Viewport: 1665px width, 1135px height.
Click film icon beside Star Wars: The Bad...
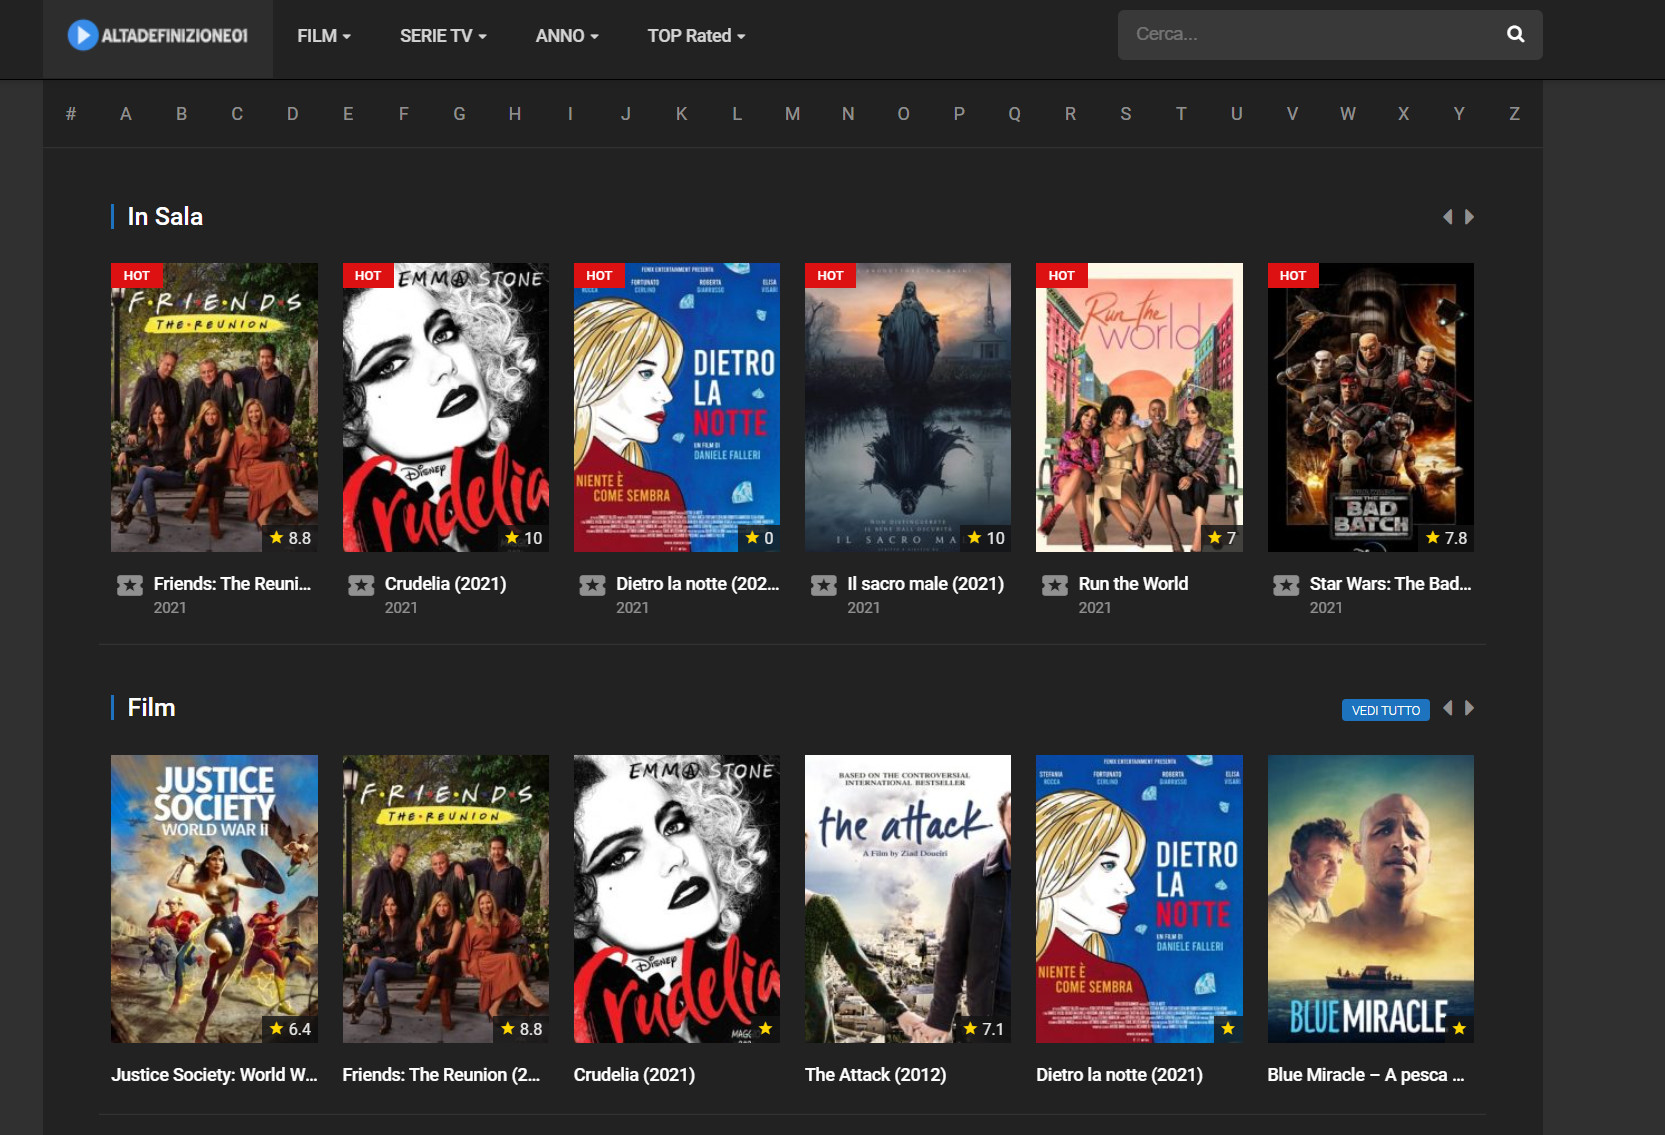(x=1286, y=585)
